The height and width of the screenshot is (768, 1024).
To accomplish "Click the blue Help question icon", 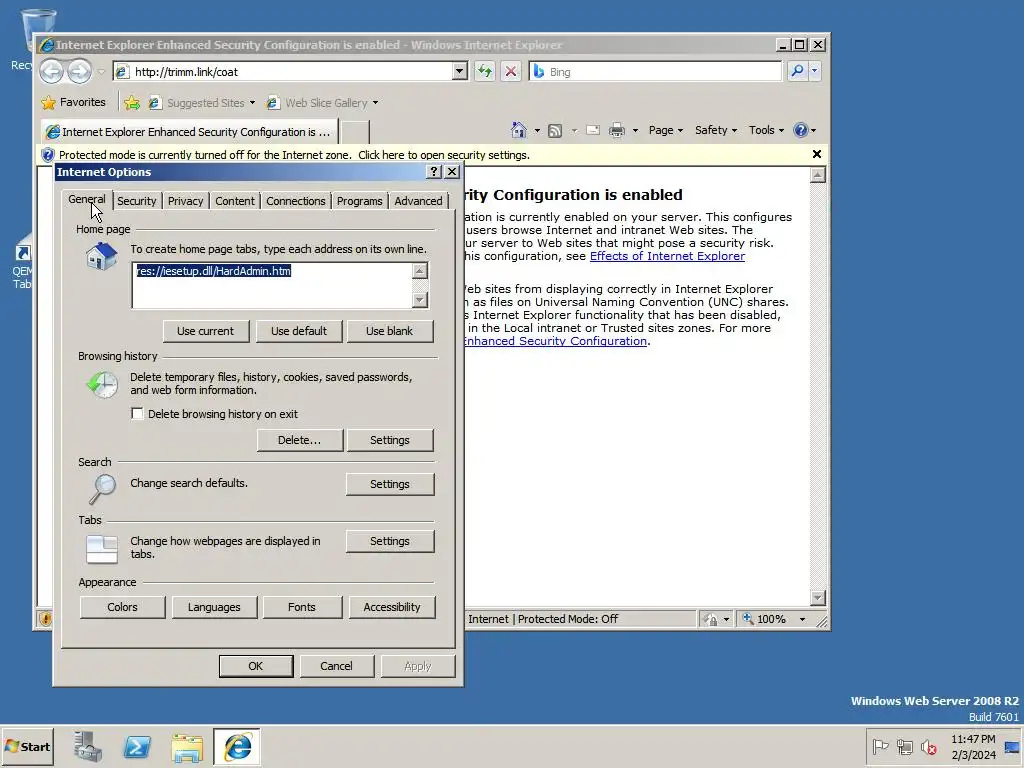I will [x=801, y=130].
